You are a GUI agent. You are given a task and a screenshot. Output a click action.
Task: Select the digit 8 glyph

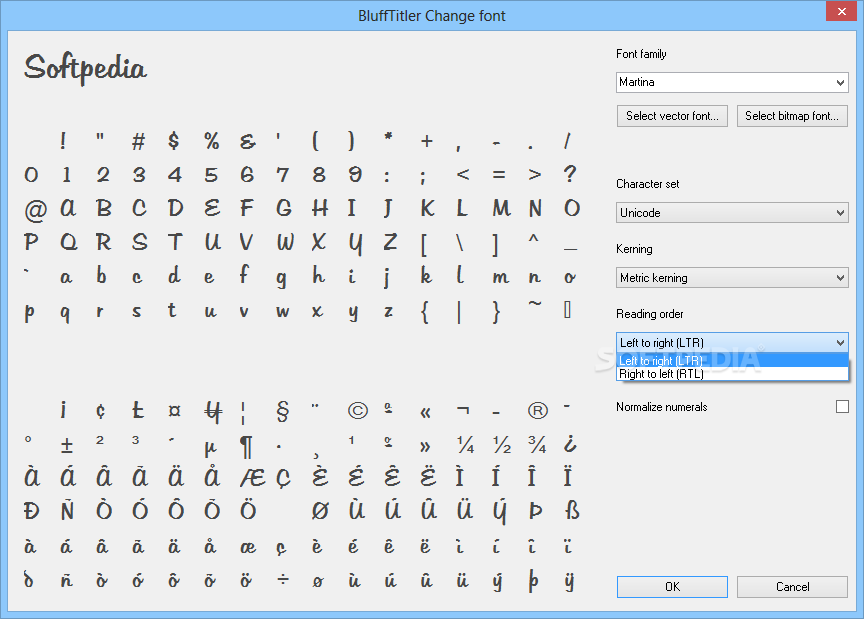pos(319,175)
